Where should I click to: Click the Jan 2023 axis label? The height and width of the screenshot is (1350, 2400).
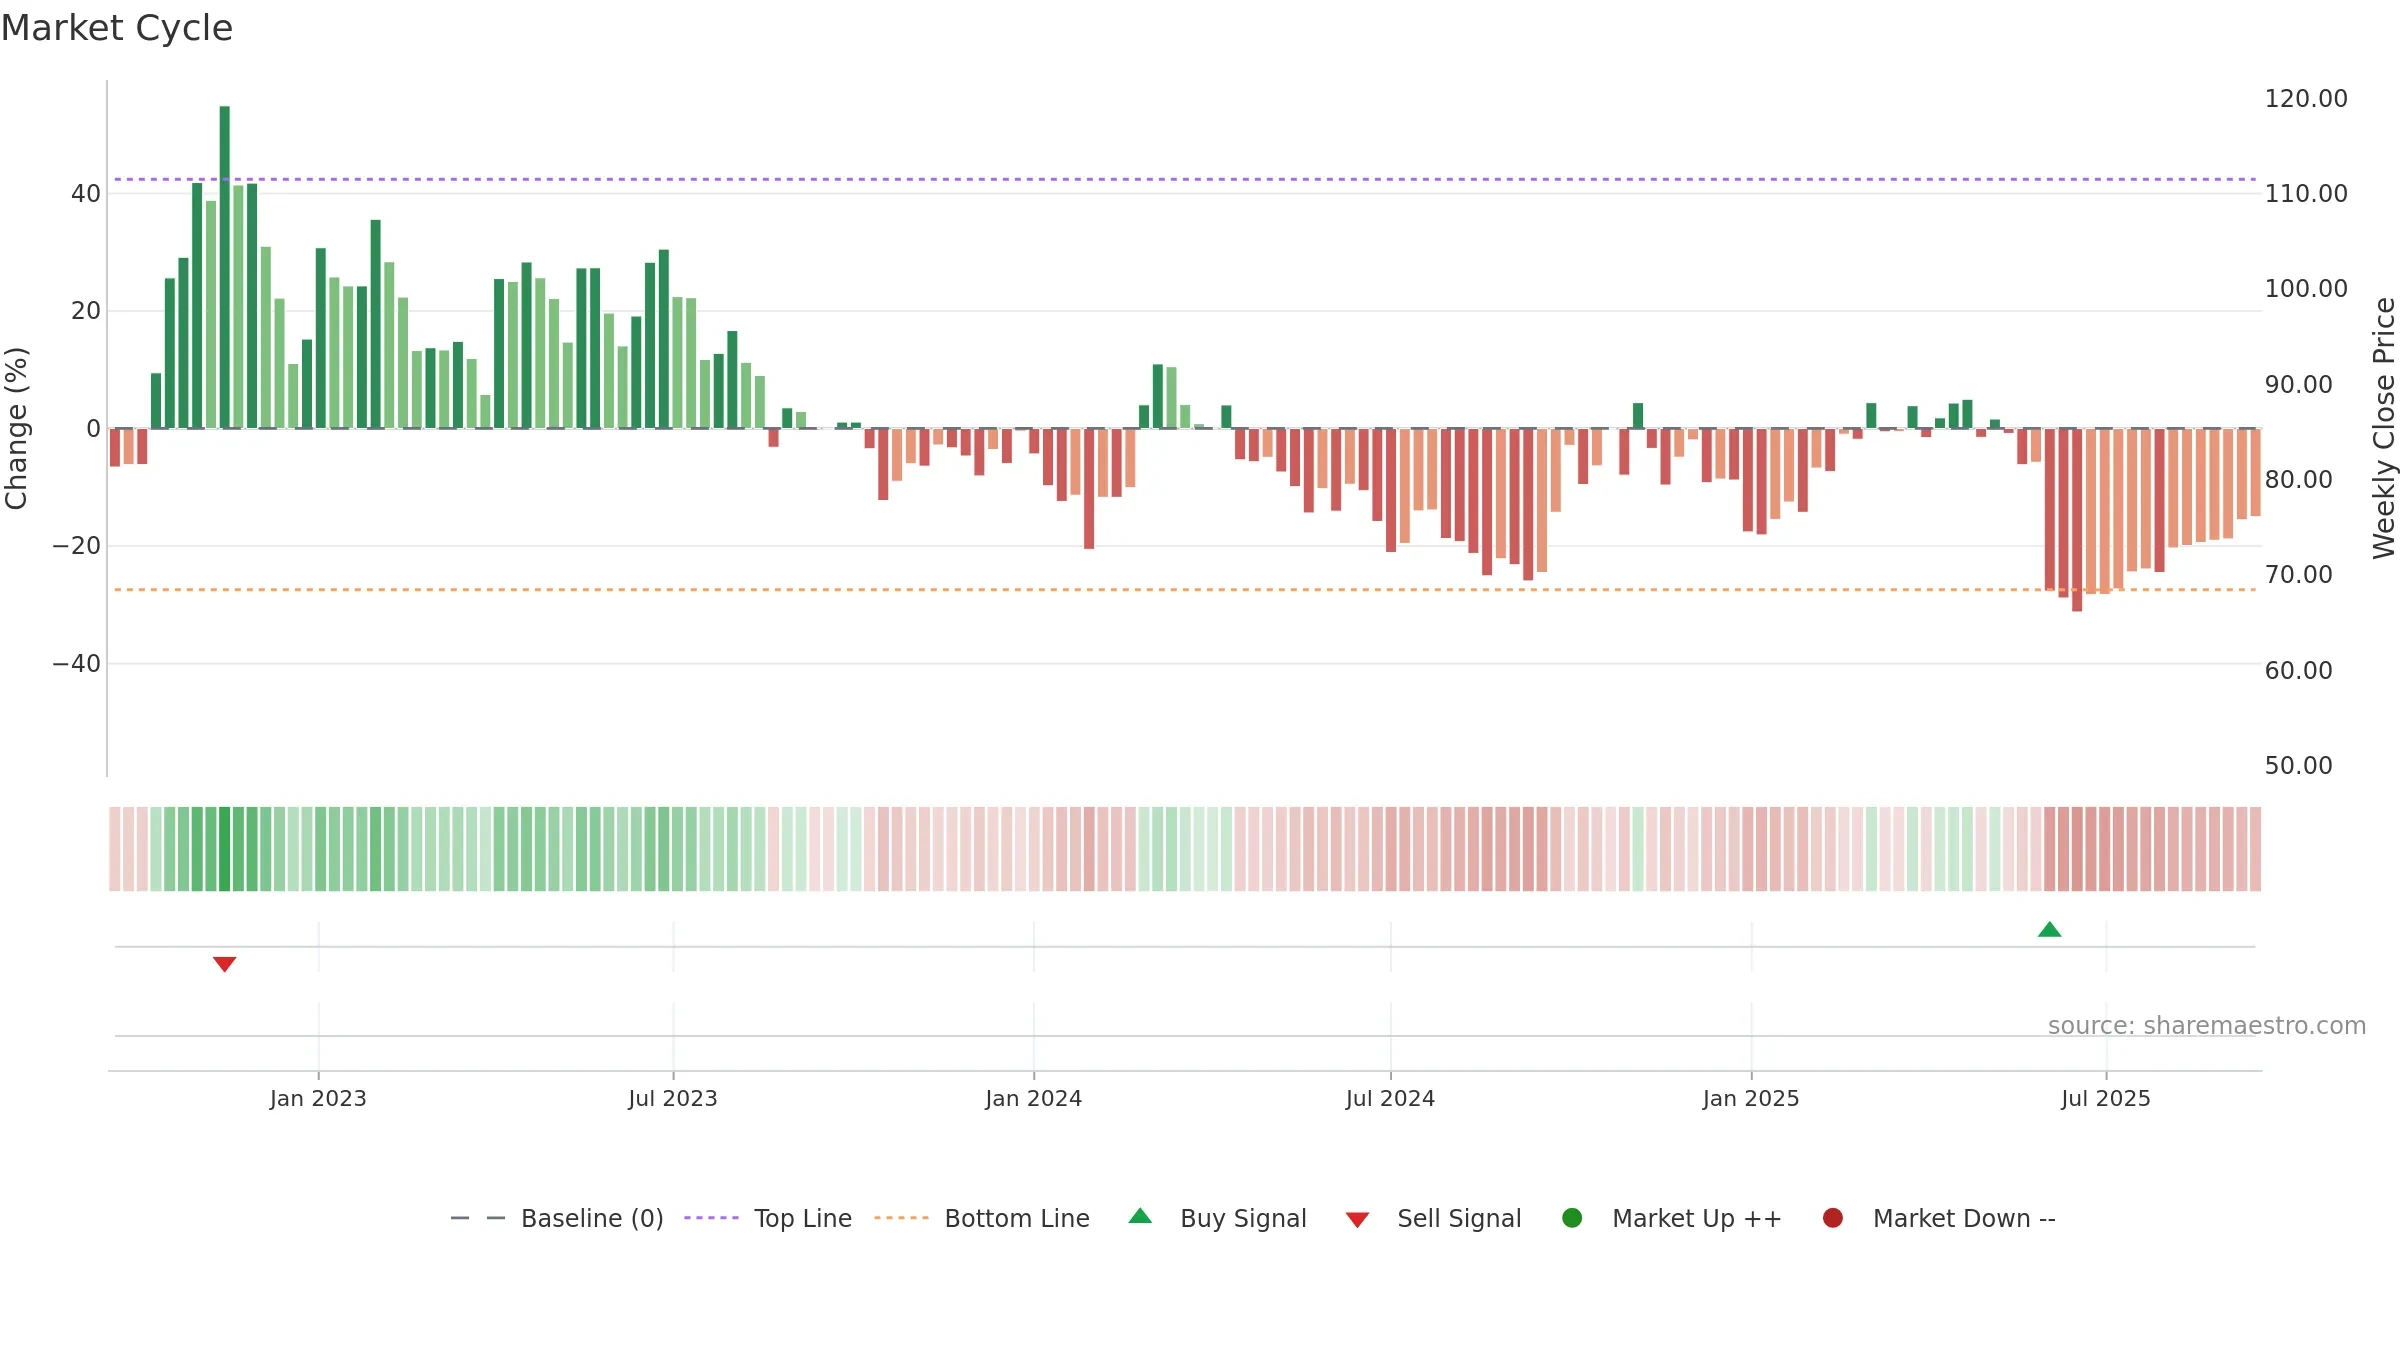point(318,1098)
